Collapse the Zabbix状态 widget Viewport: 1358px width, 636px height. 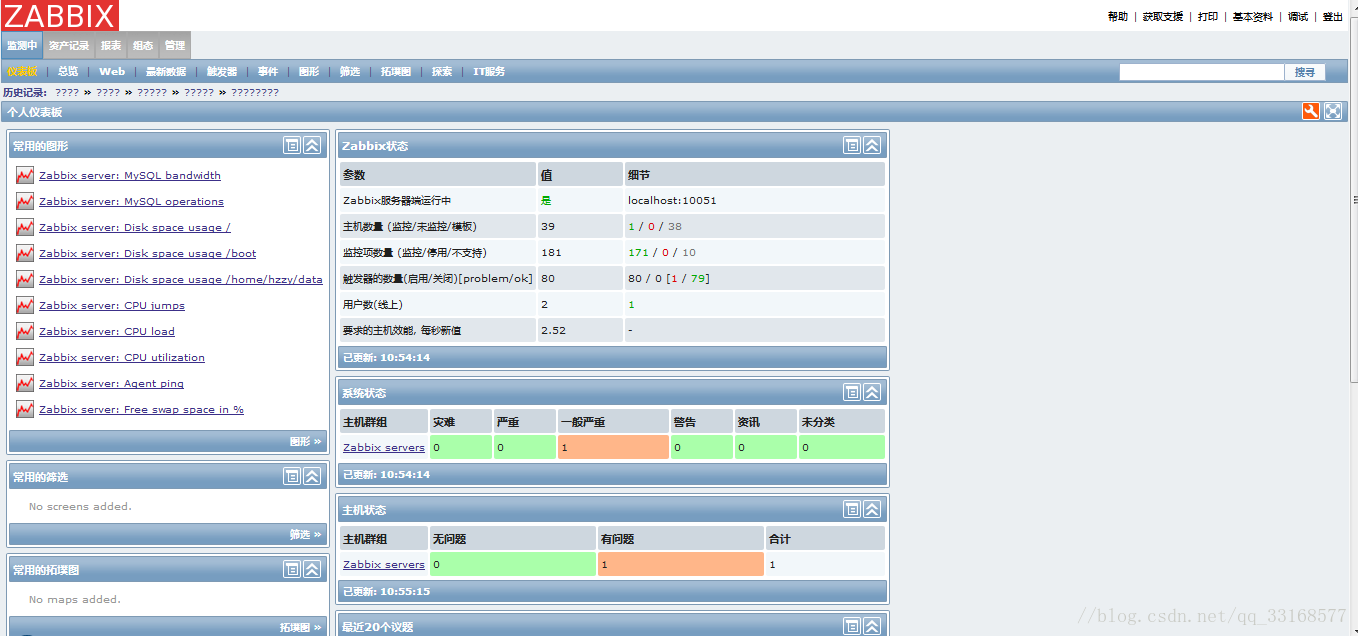pyautogui.click(x=872, y=145)
